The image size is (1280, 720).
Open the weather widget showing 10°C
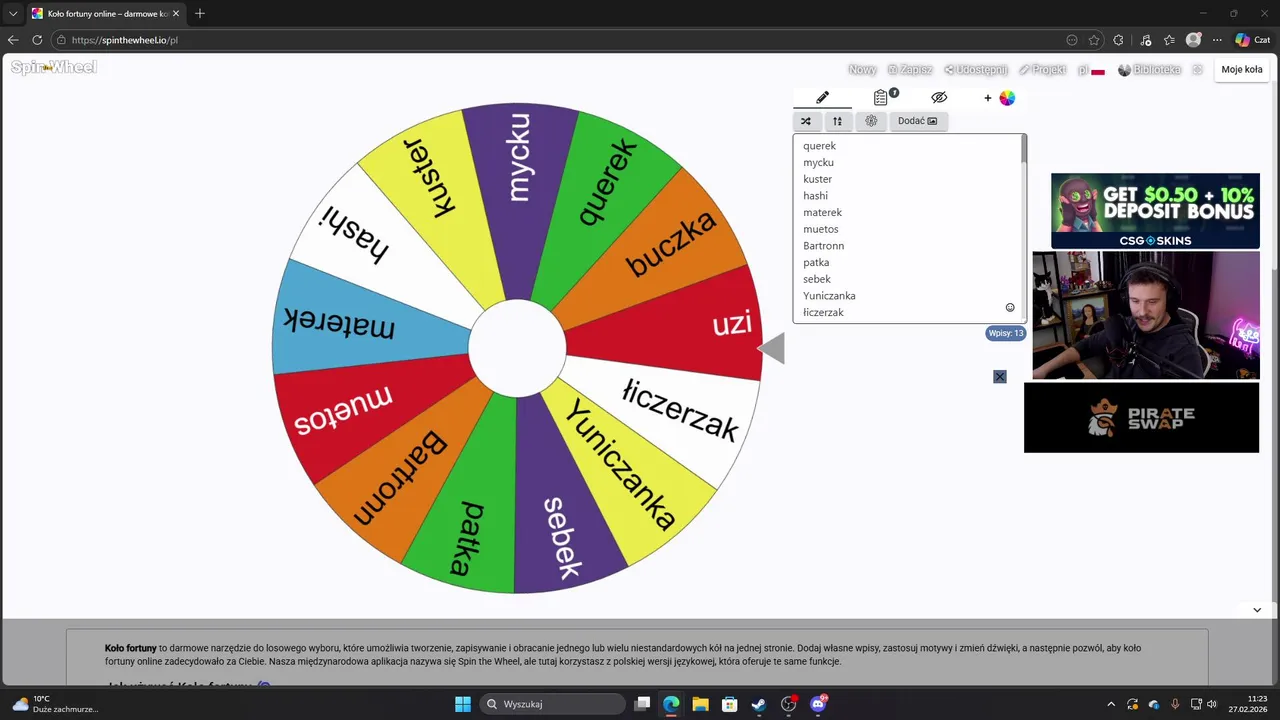[55, 704]
